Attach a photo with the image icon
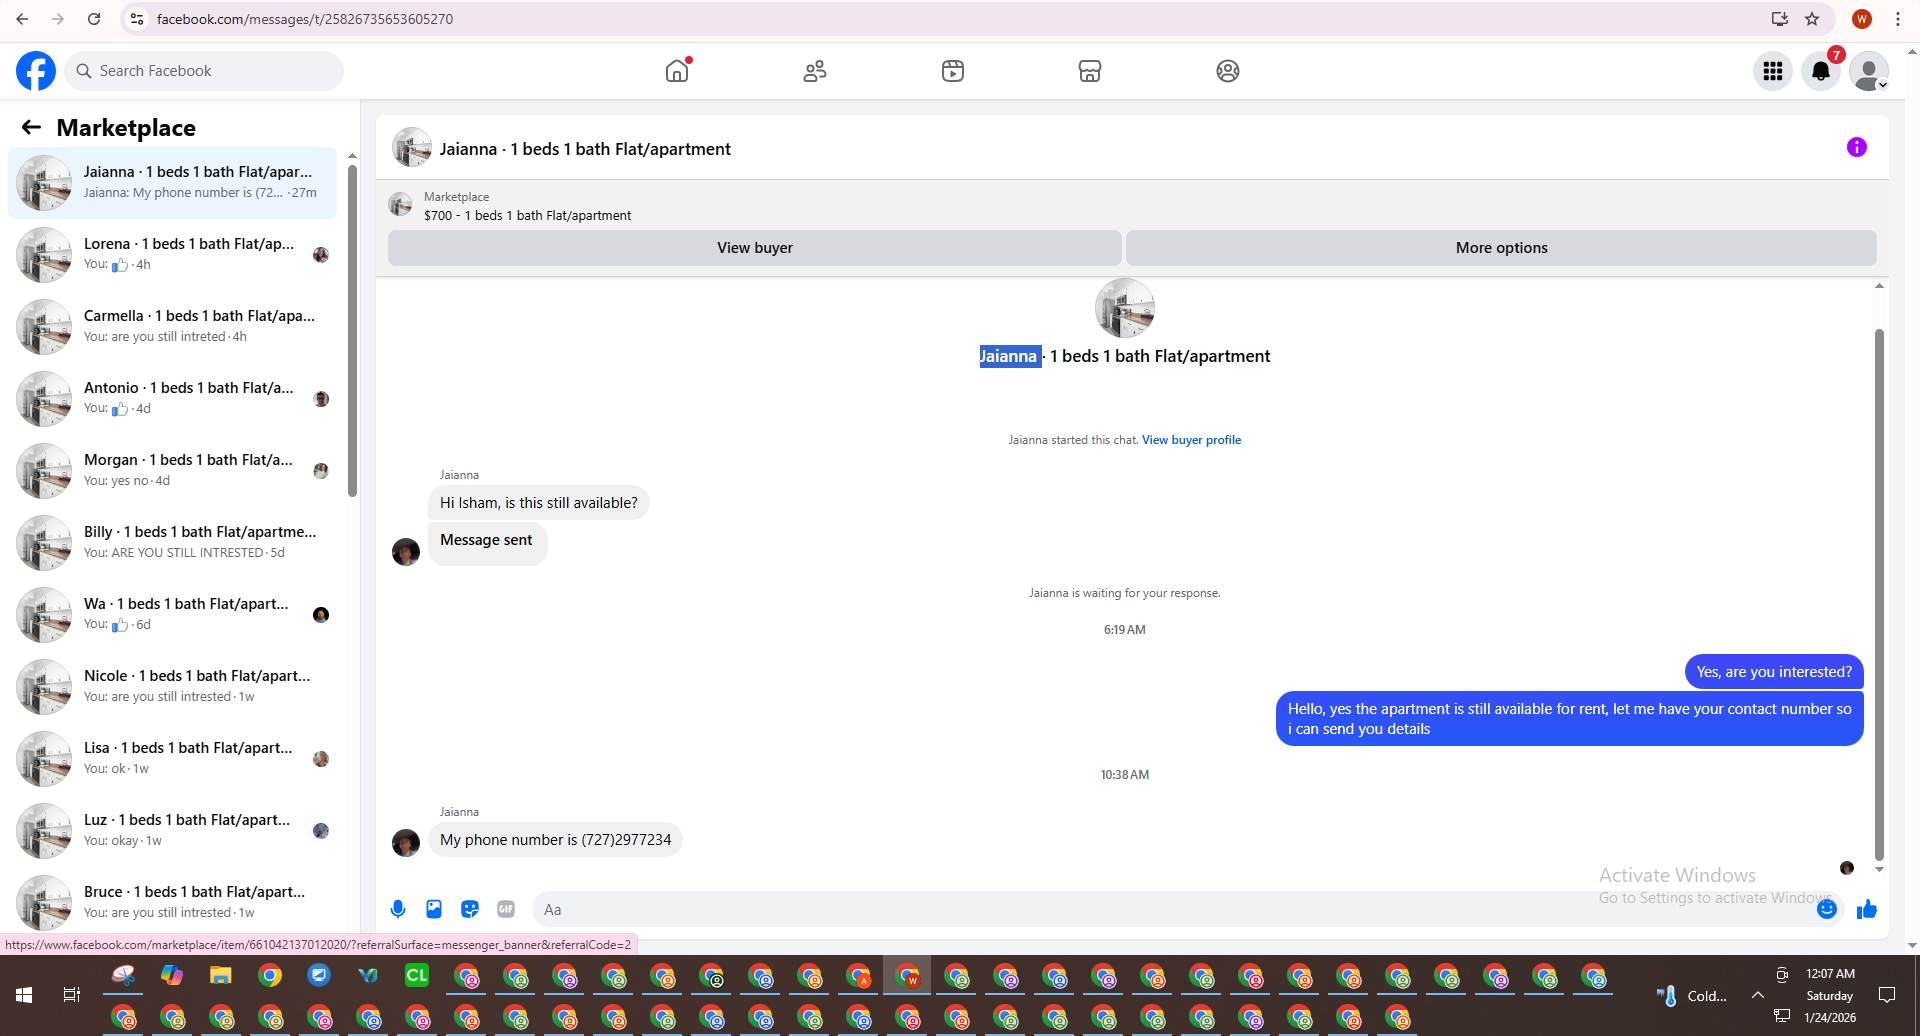Viewport: 1920px width, 1036px height. (x=434, y=909)
